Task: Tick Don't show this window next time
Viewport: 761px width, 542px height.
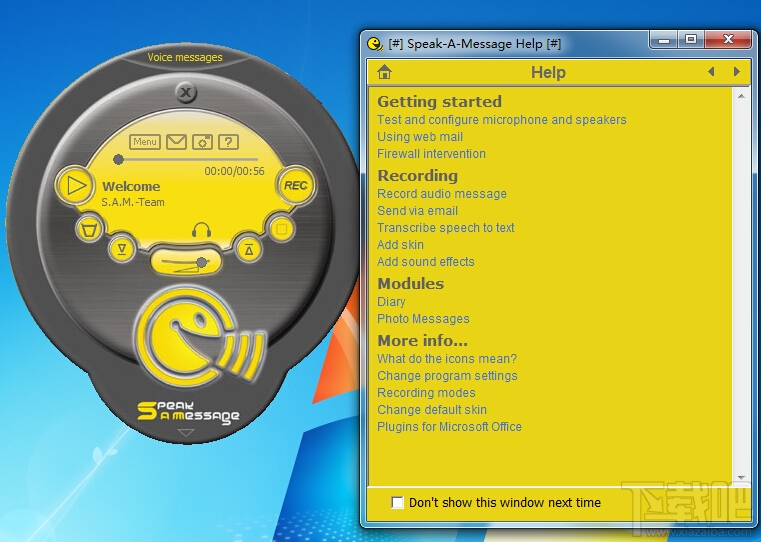Action: point(397,502)
